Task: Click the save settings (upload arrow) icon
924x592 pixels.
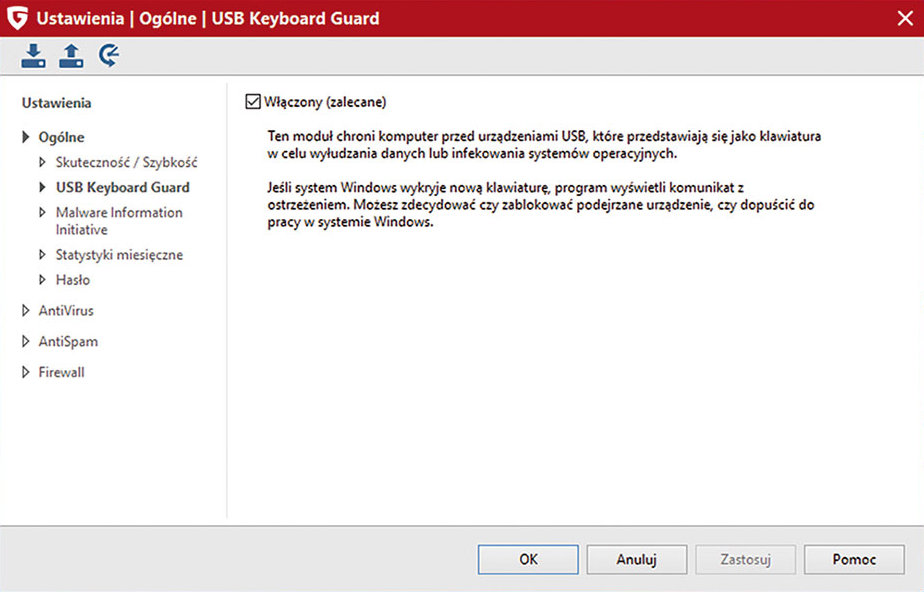Action: [x=71, y=57]
